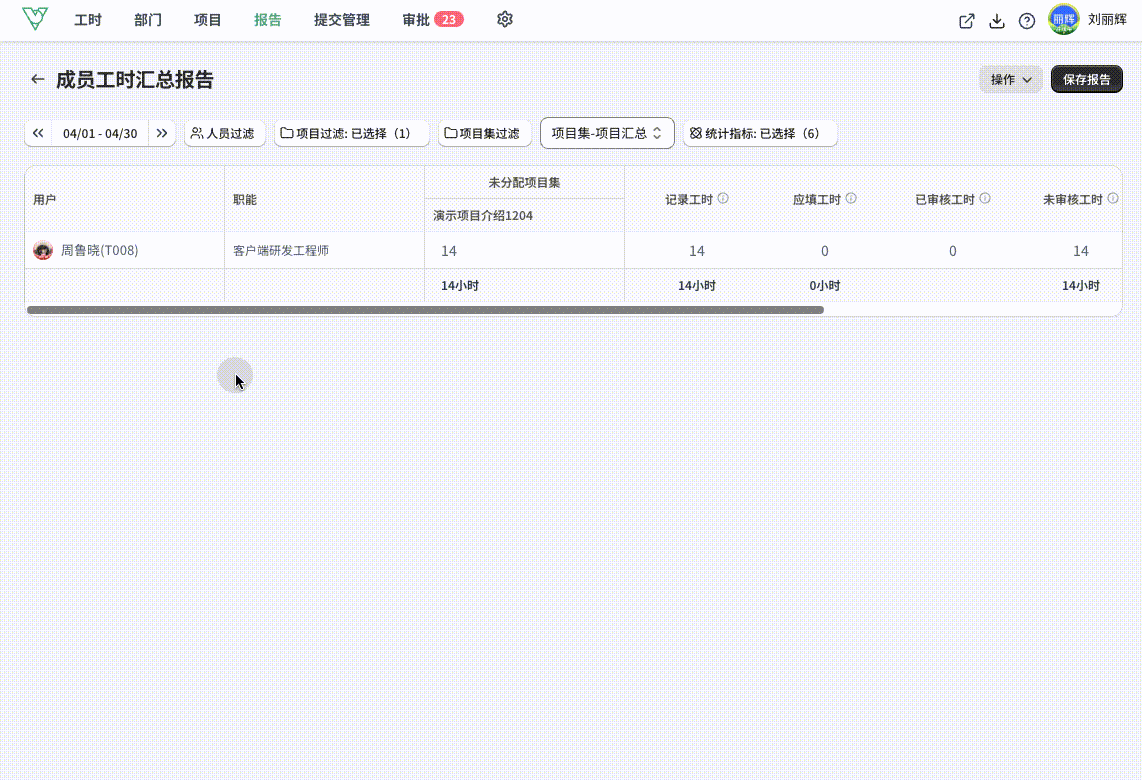Click the 未分配项目集 header cell
The image size is (1142, 780).
[x=524, y=183]
